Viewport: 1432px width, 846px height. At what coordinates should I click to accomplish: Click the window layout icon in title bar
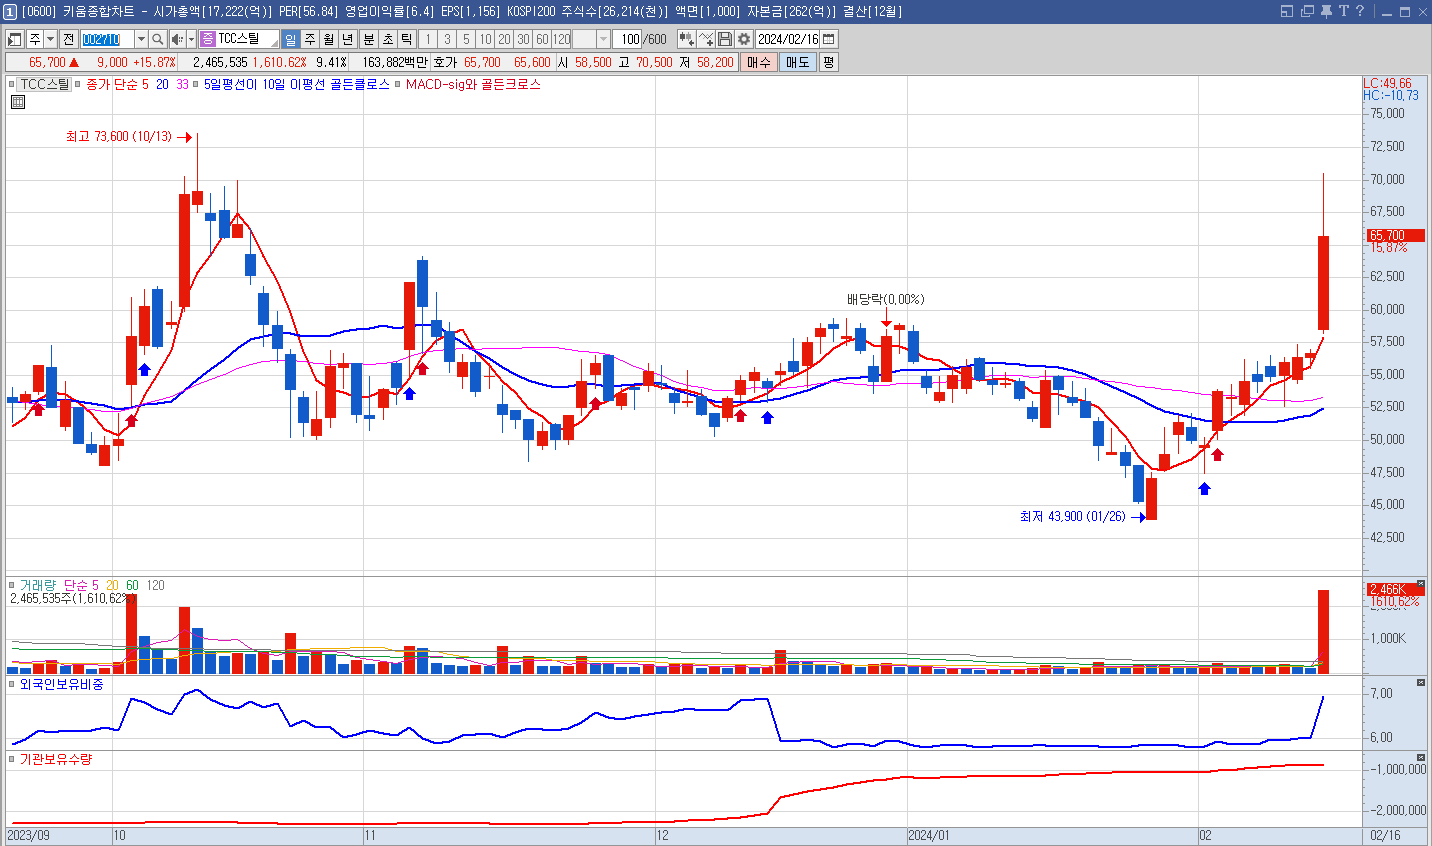coord(1287,11)
